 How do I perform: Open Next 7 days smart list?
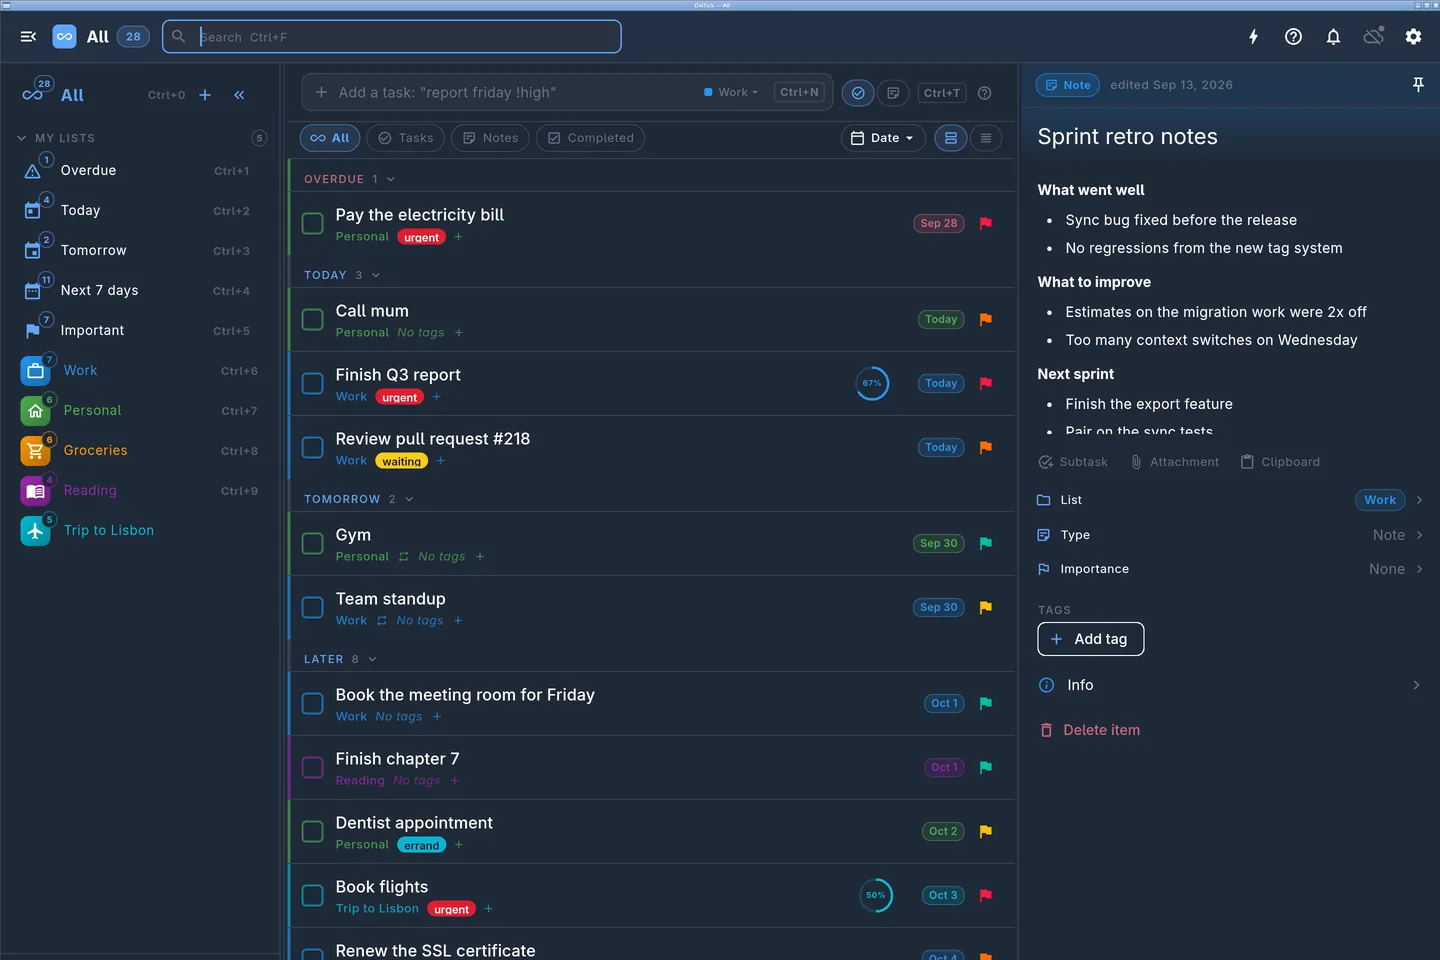[x=140, y=291]
